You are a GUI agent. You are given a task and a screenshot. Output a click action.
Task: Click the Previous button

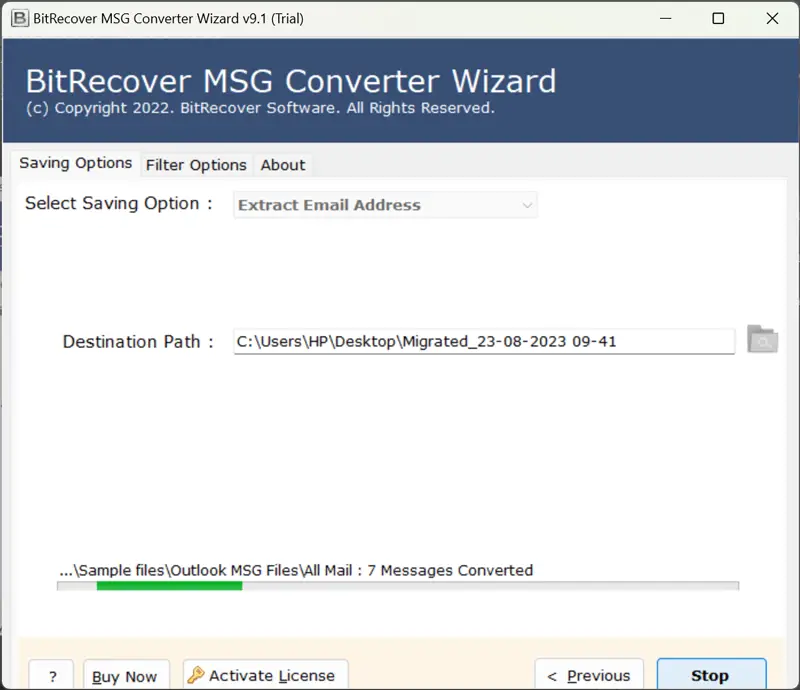point(589,676)
